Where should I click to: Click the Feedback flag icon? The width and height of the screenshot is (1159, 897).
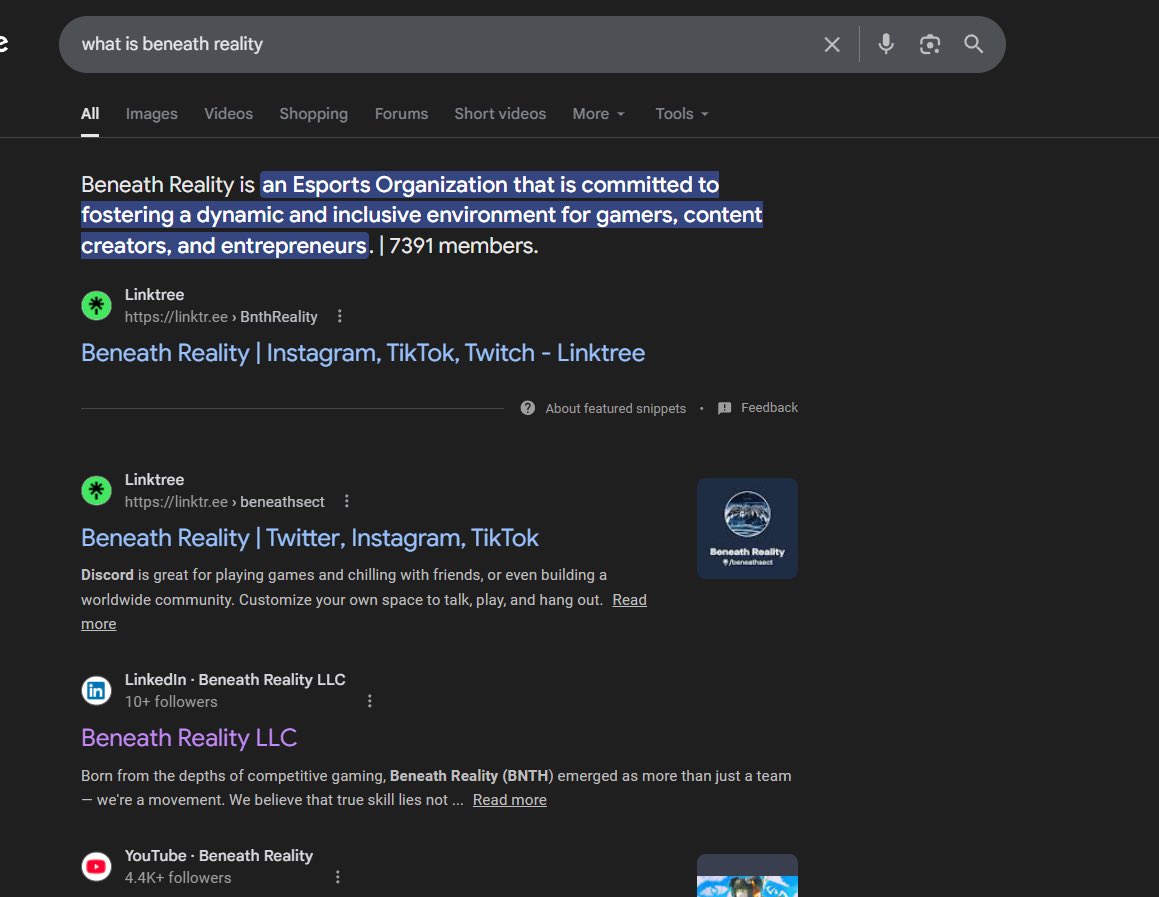(724, 408)
